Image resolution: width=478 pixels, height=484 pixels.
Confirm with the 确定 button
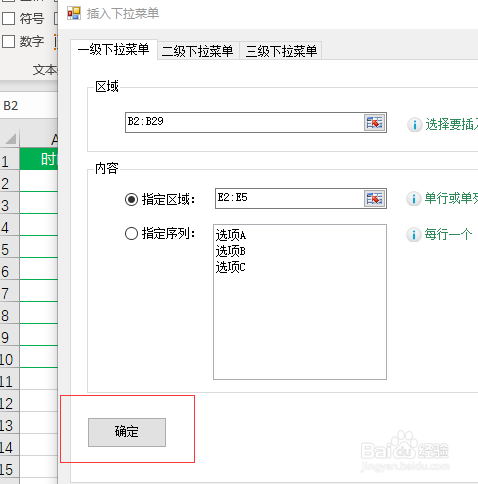[x=127, y=432]
